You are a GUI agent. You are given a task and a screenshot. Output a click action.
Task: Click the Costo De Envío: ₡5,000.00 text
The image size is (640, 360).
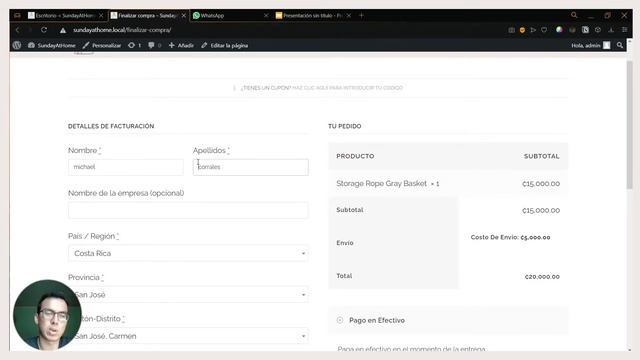[510, 237]
